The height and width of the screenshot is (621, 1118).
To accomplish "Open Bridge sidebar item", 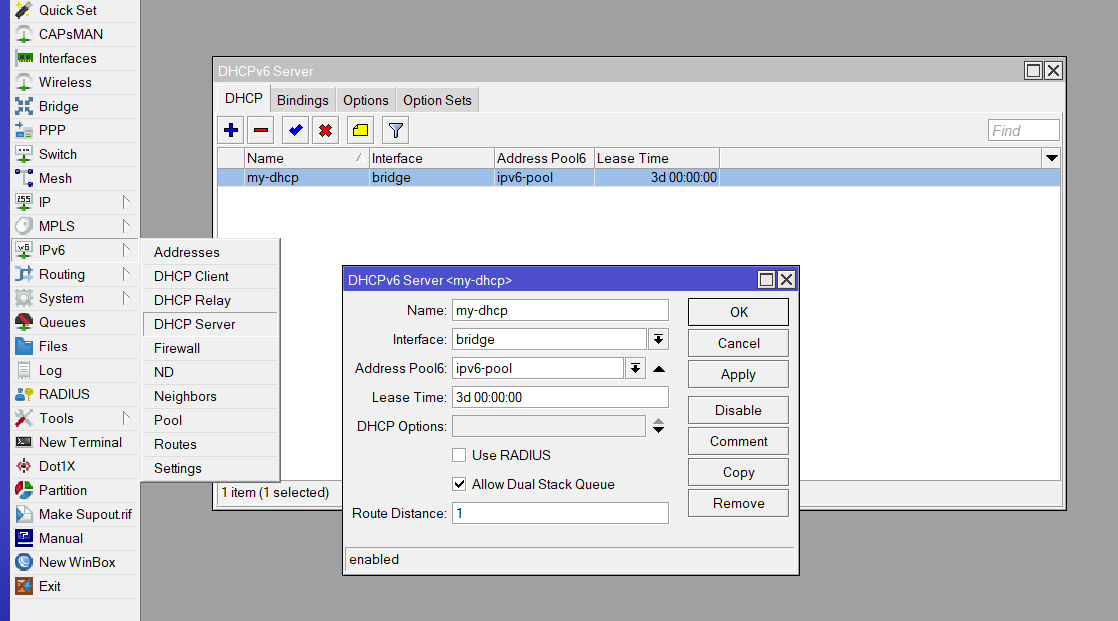I will [x=75, y=106].
